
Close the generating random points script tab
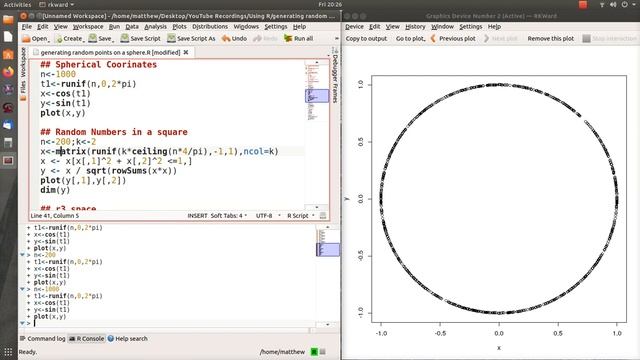[186, 52]
